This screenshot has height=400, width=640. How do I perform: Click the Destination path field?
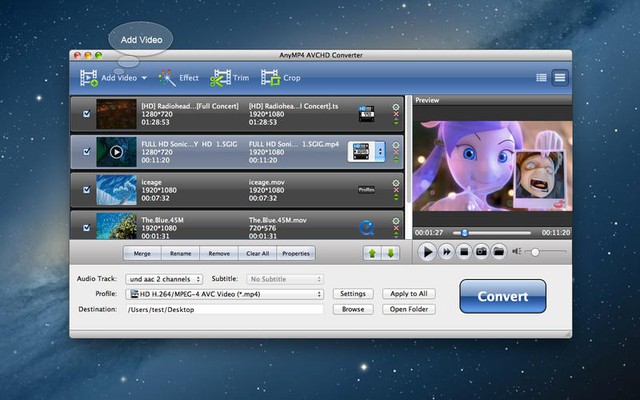pyautogui.click(x=225, y=309)
